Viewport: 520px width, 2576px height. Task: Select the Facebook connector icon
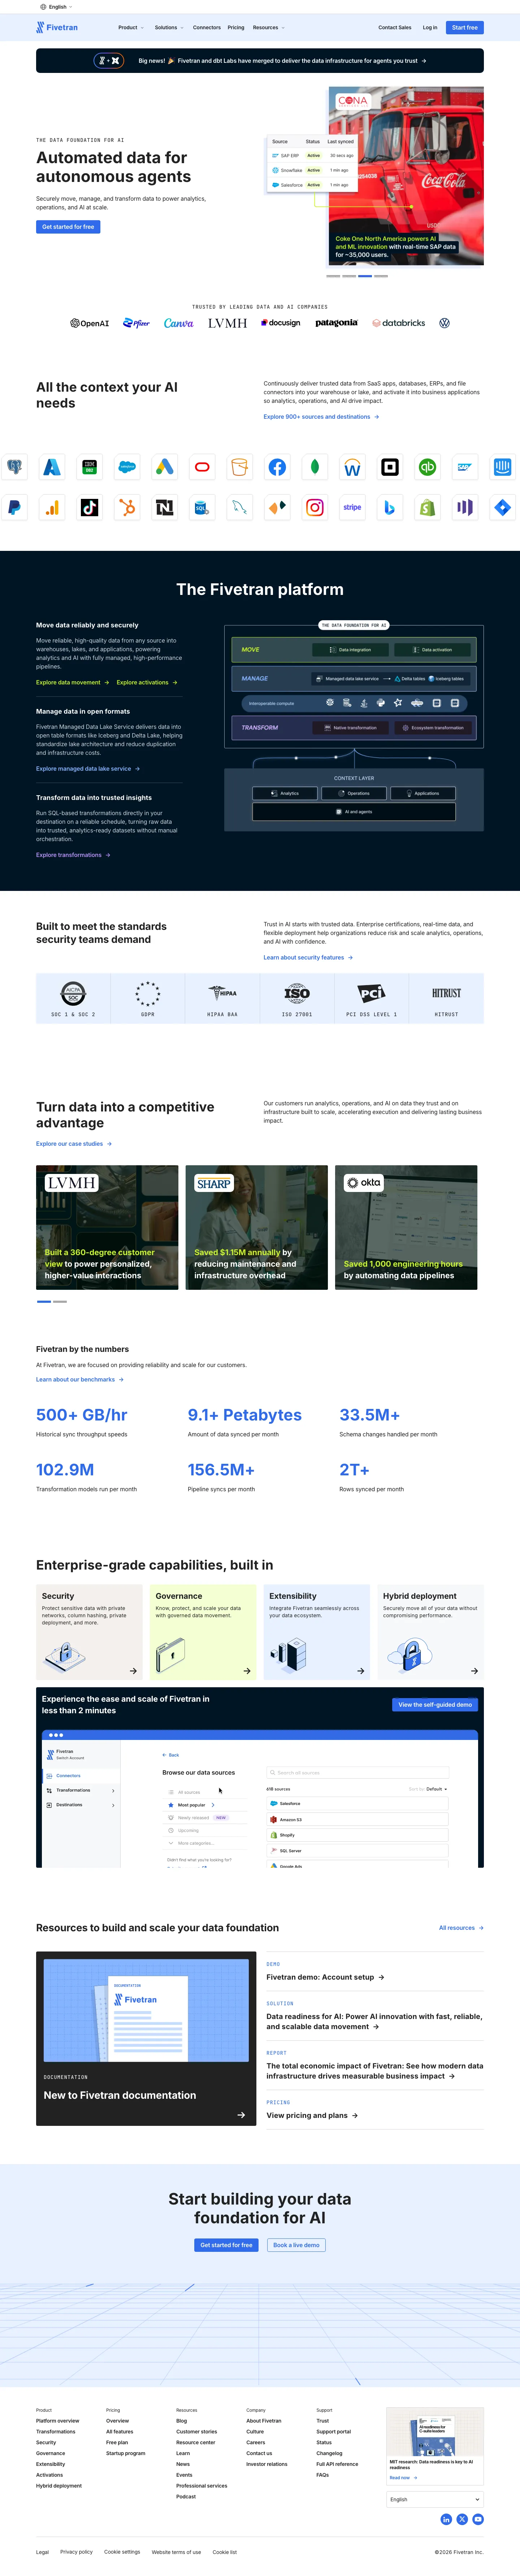[277, 467]
